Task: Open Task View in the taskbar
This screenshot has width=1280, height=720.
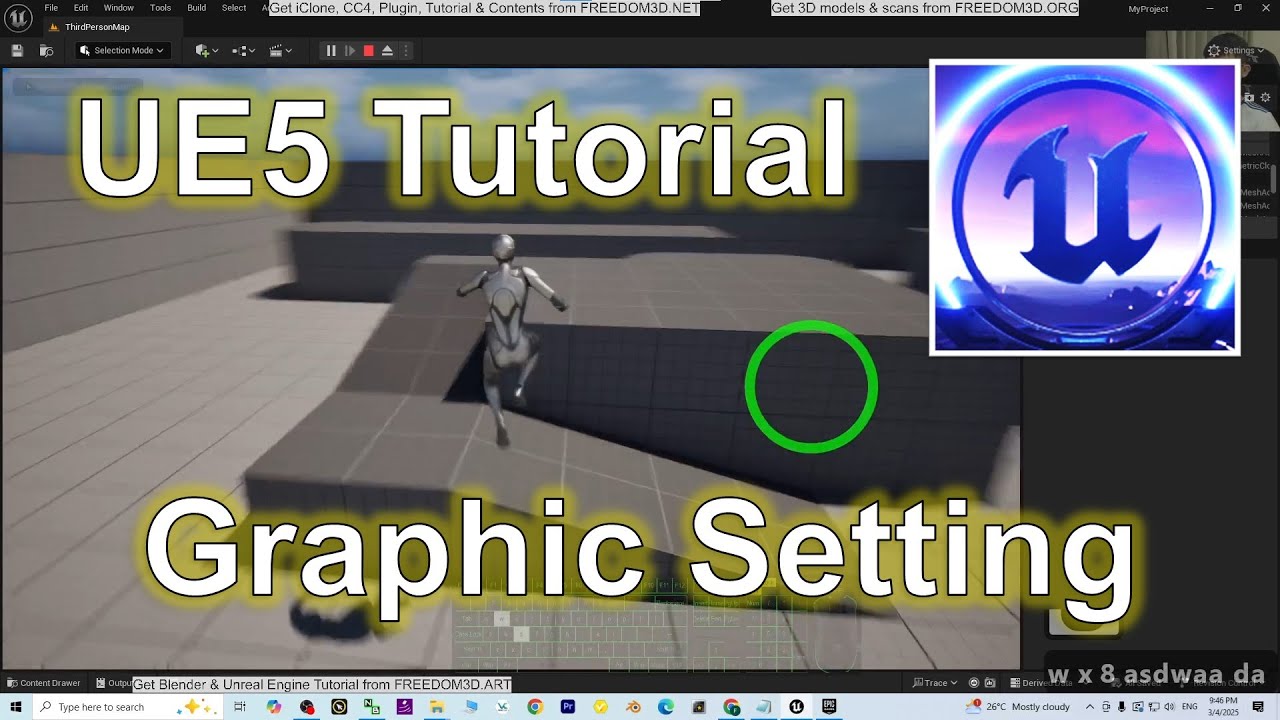Action: [x=240, y=707]
